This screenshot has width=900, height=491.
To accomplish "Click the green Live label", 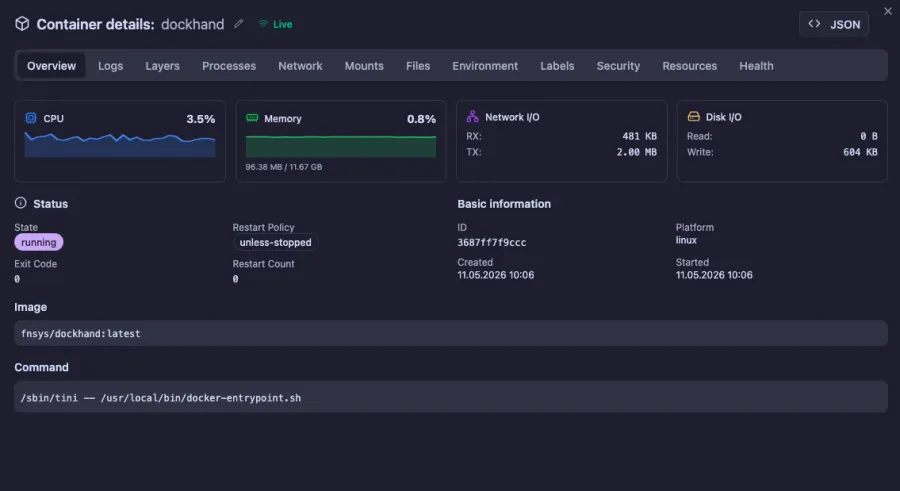I will click(x=282, y=24).
